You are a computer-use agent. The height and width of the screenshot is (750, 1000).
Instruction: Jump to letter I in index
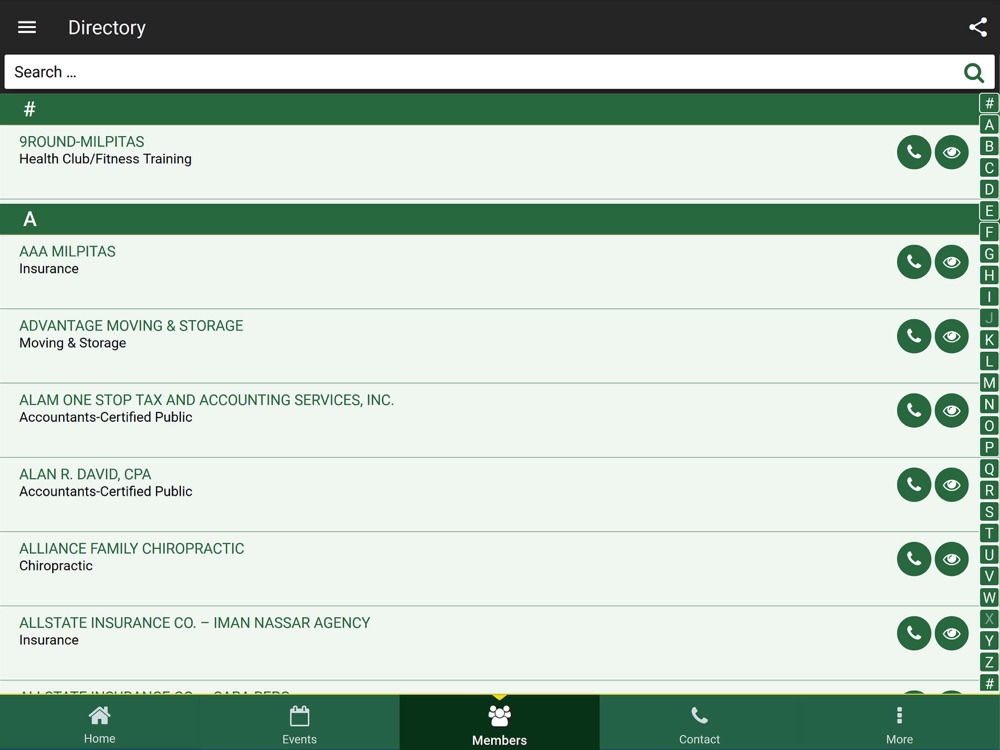[989, 297]
